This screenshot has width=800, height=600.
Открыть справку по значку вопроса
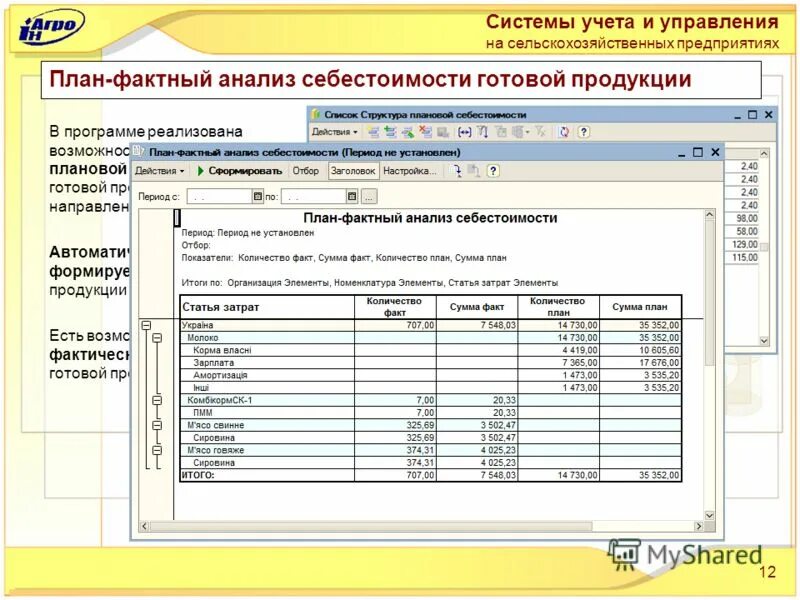(x=491, y=172)
